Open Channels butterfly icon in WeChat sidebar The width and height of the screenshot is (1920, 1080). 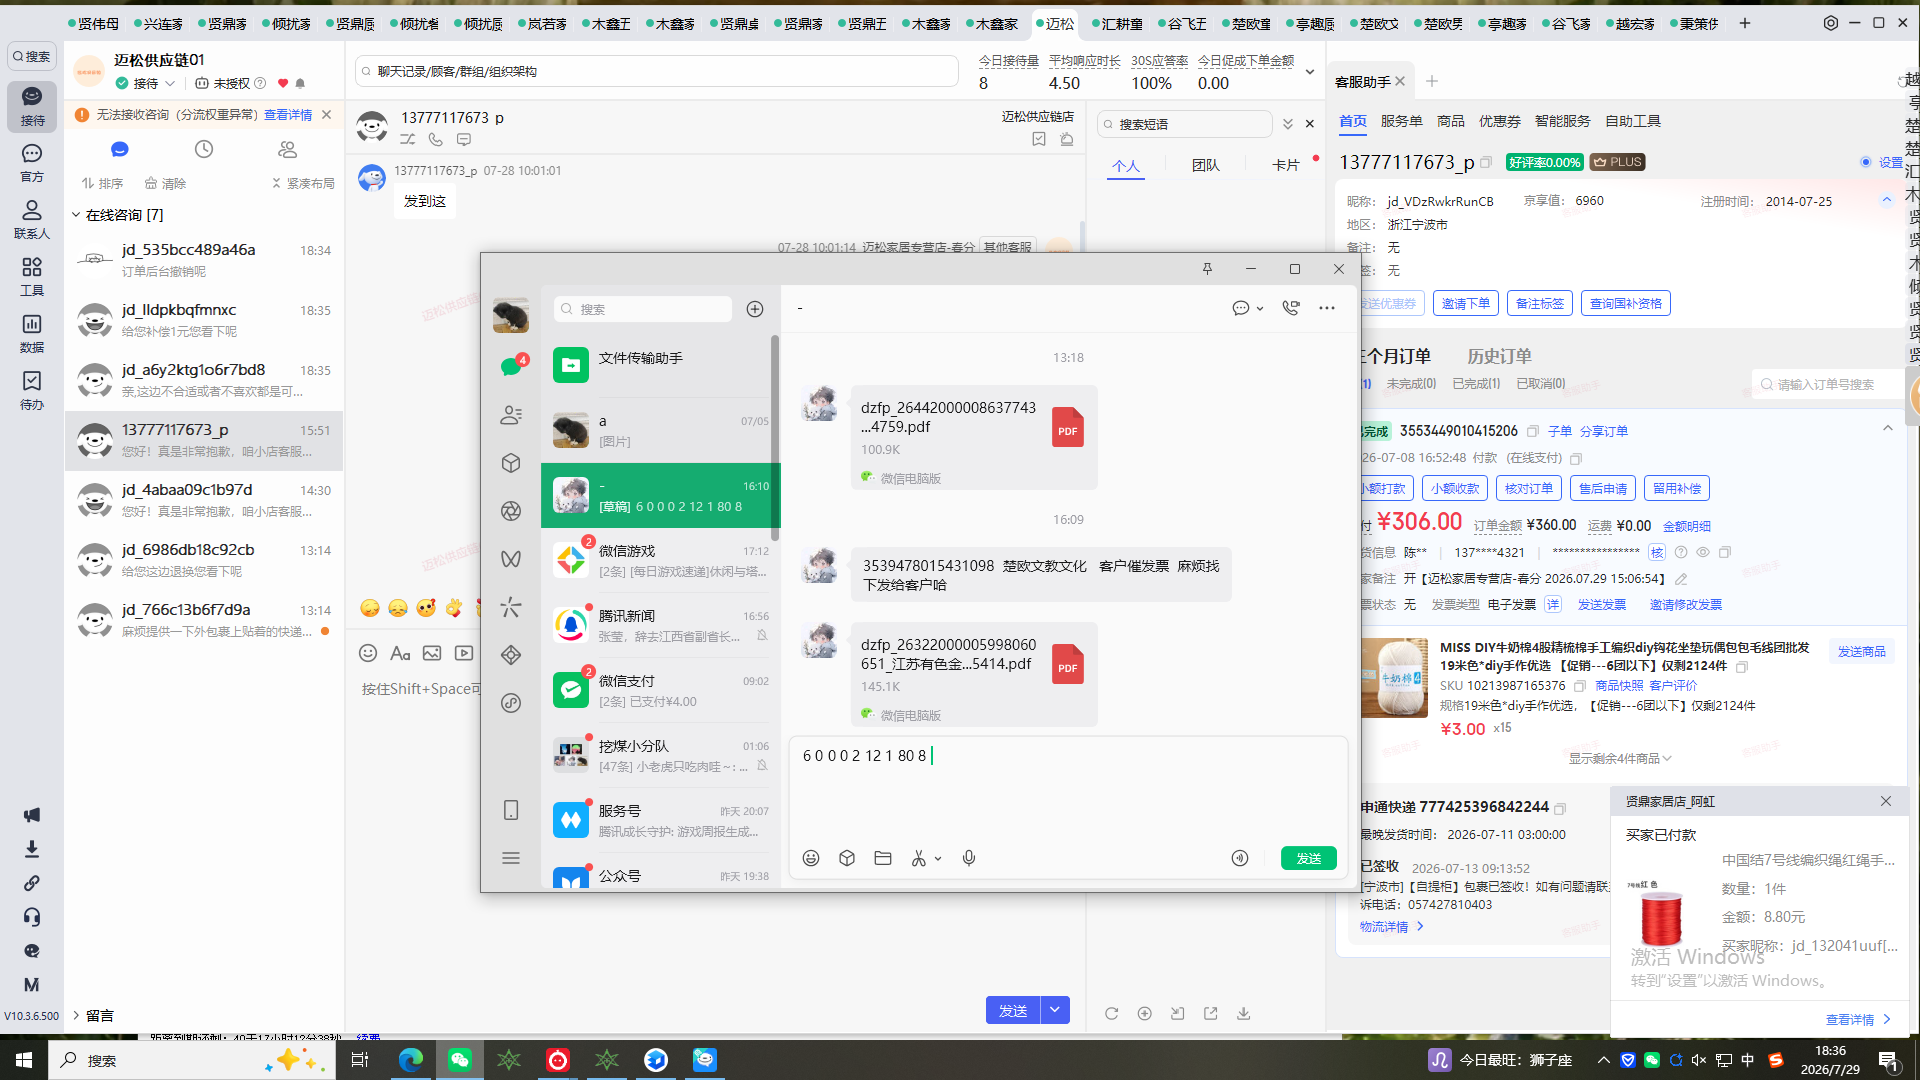(511, 559)
